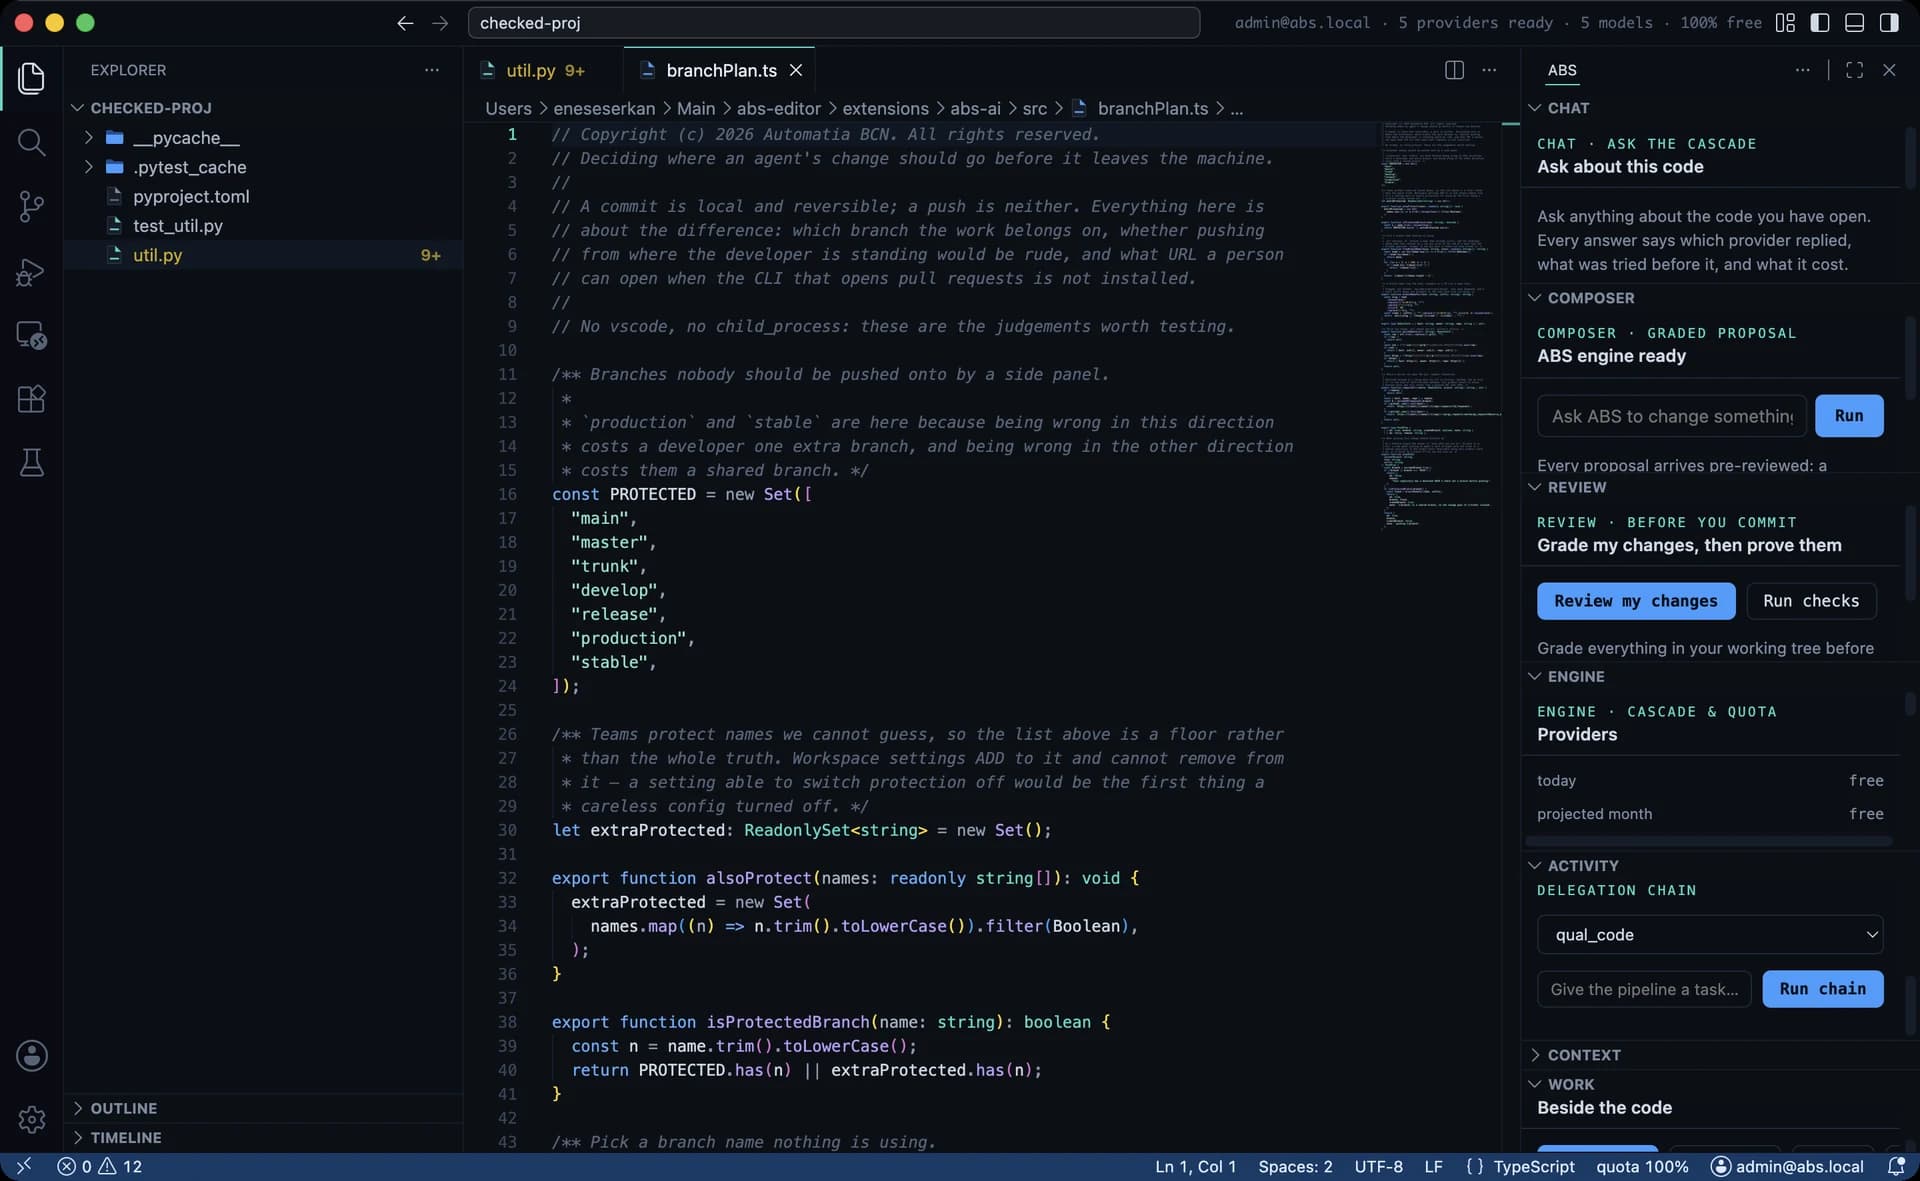Image resolution: width=1920 pixels, height=1181 pixels.
Task: Open errors and warnings counter in status bar
Action: click(x=100, y=1166)
